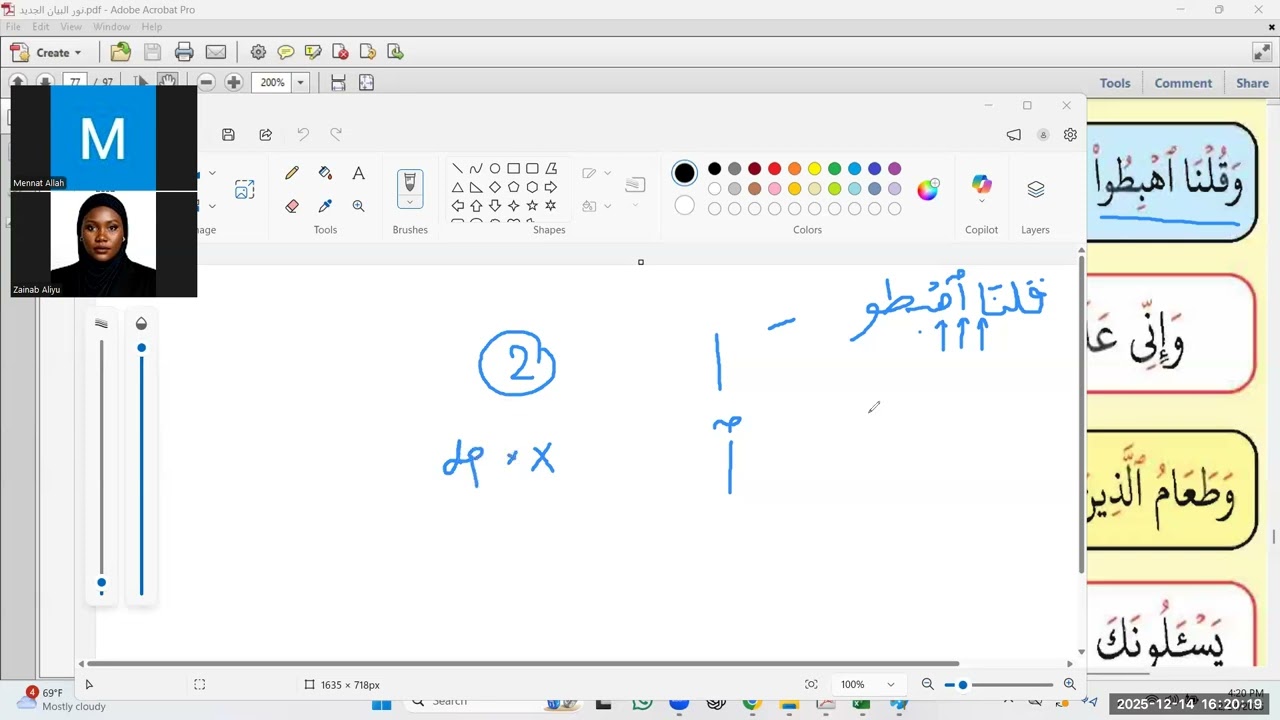Open the File menu in Acrobat
Screen dimensions: 1280x720
tap(13, 27)
